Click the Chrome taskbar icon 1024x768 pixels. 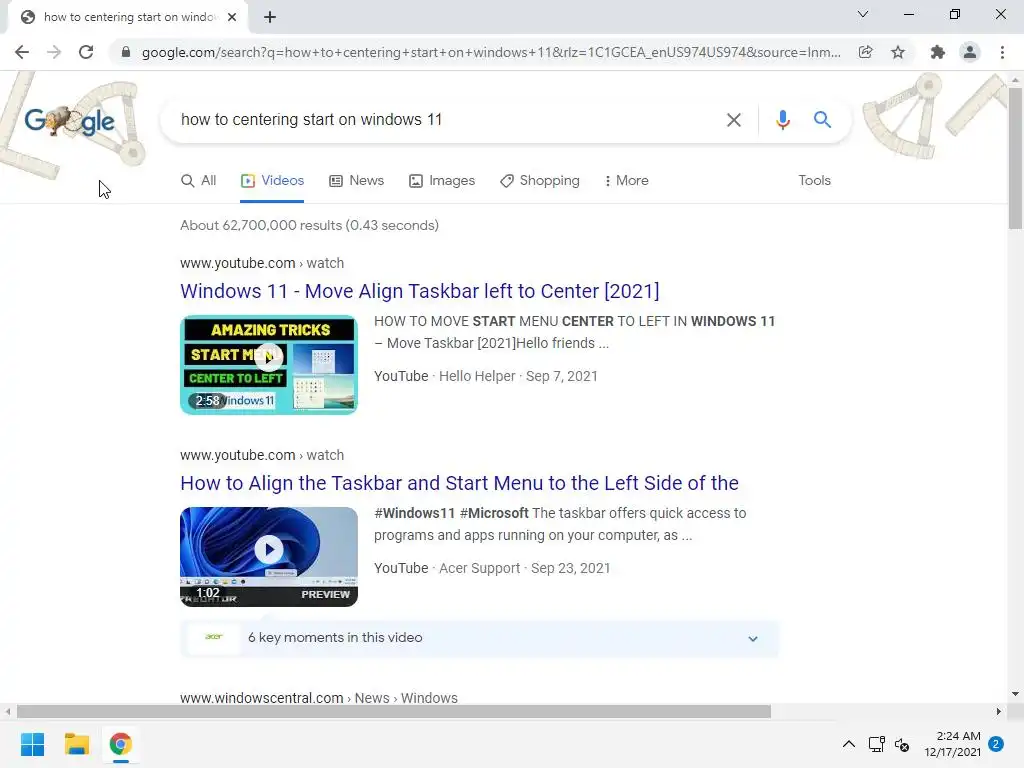click(121, 744)
